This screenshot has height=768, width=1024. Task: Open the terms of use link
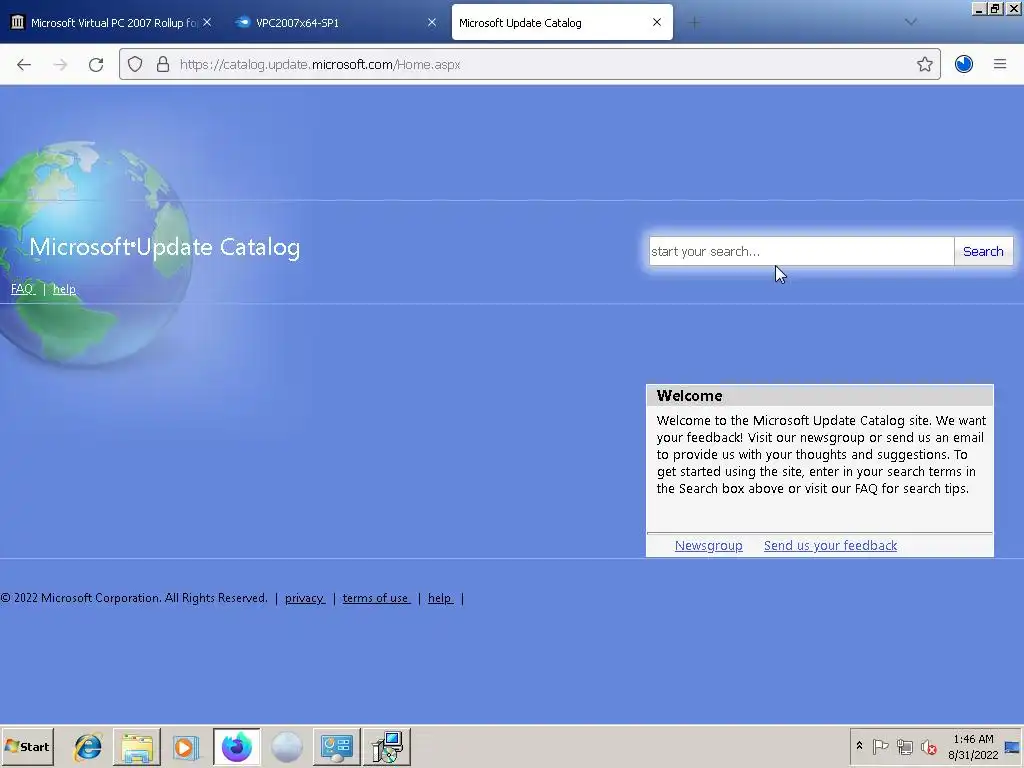pos(376,598)
